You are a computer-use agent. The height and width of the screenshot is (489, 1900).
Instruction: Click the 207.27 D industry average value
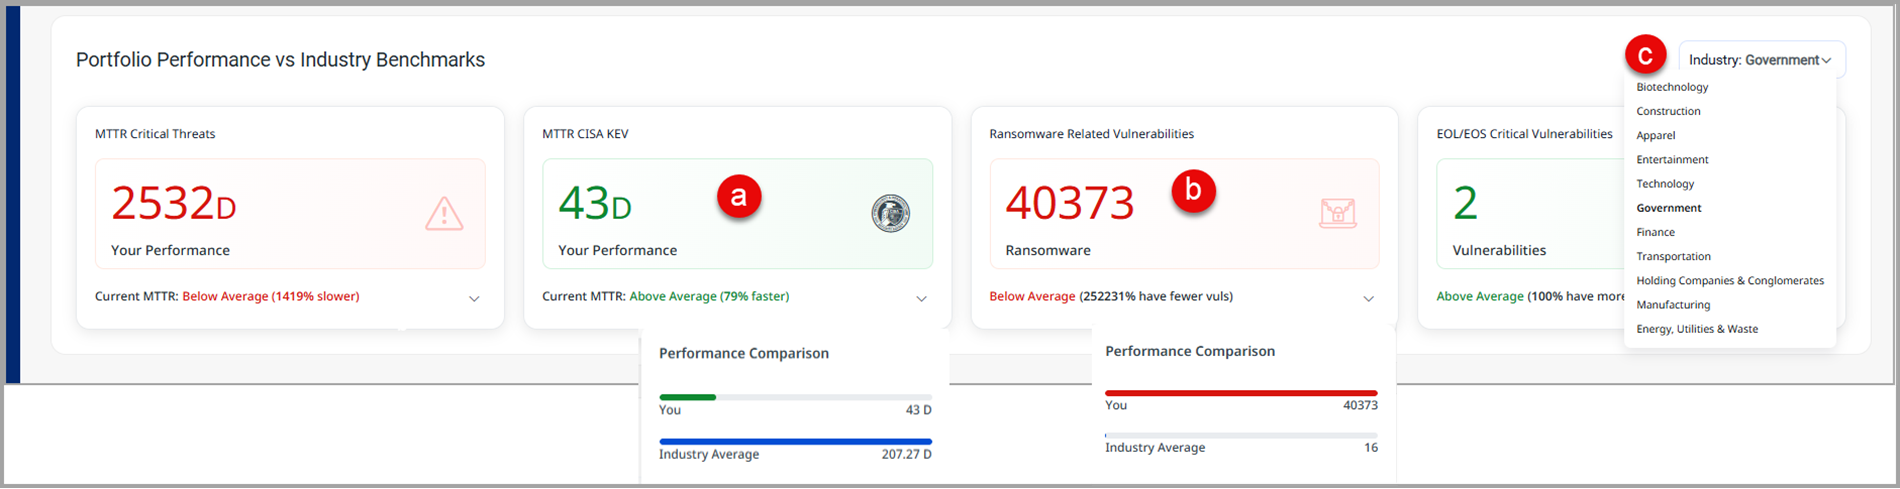906,454
